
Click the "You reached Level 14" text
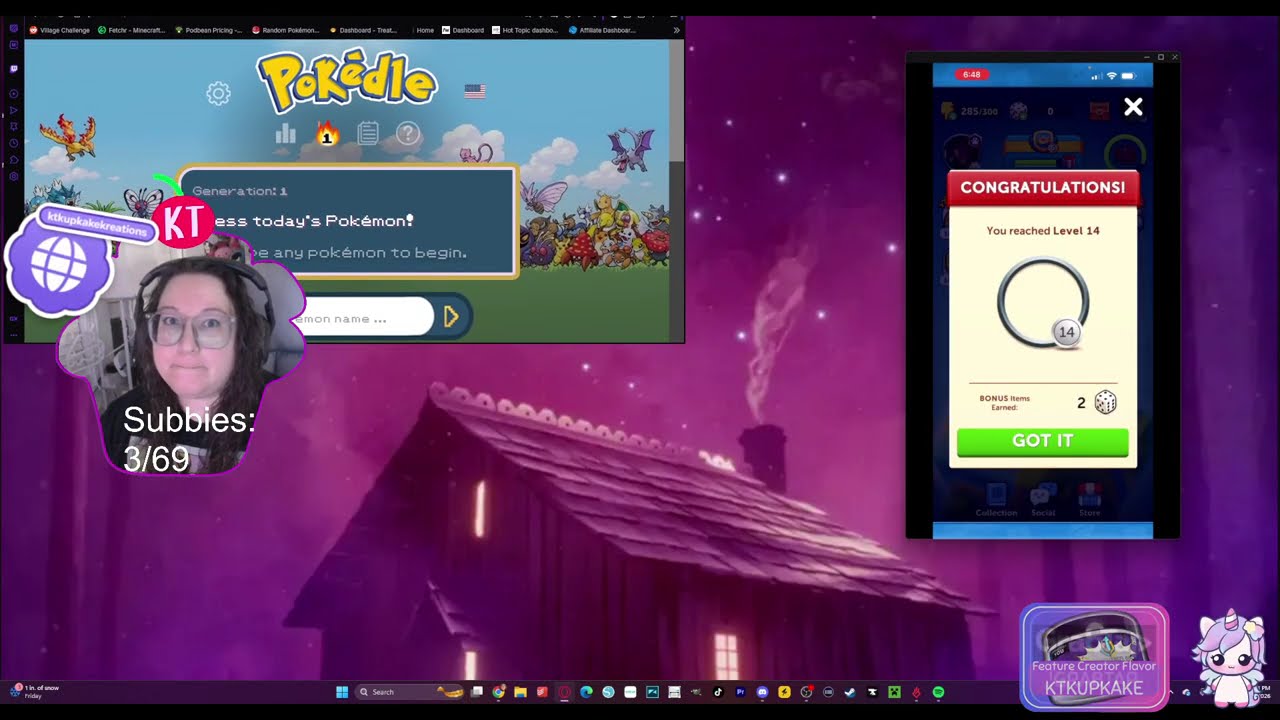[1042, 231]
